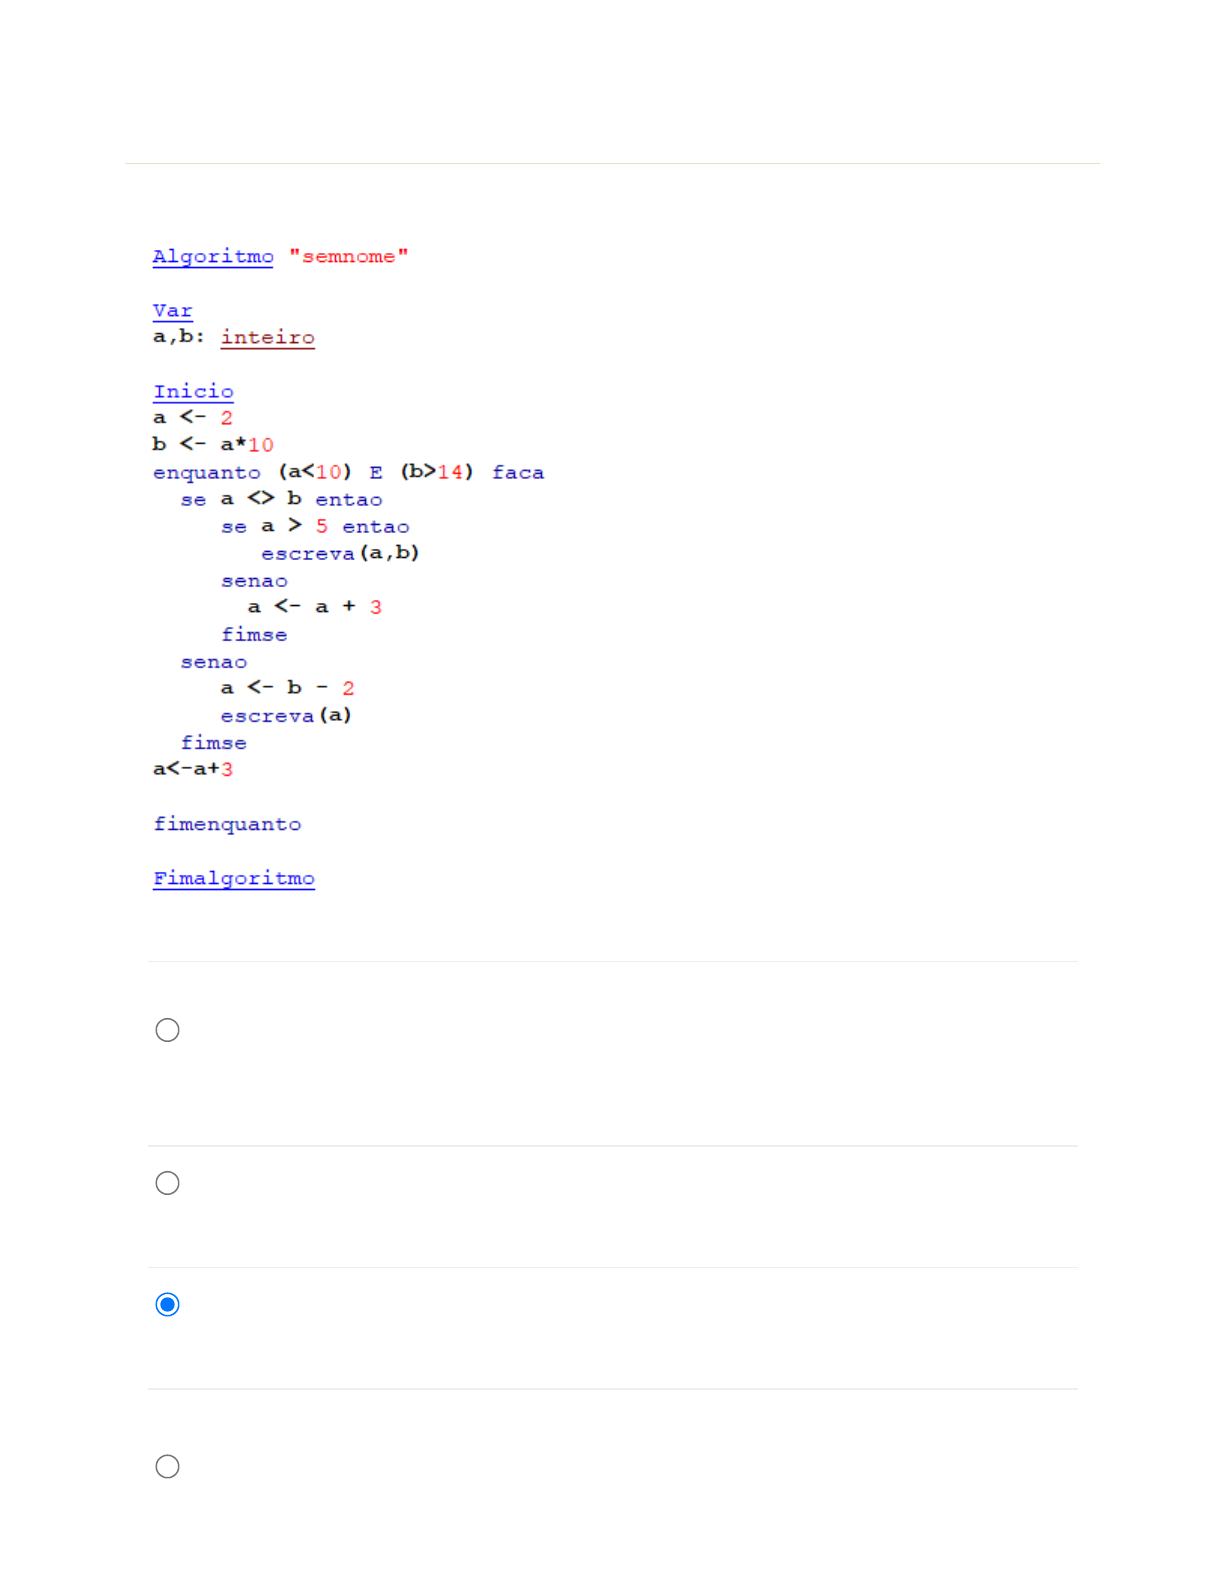This screenshot has height=1584, width=1224.
Task: Click the 'faca' keyword
Action: (518, 472)
